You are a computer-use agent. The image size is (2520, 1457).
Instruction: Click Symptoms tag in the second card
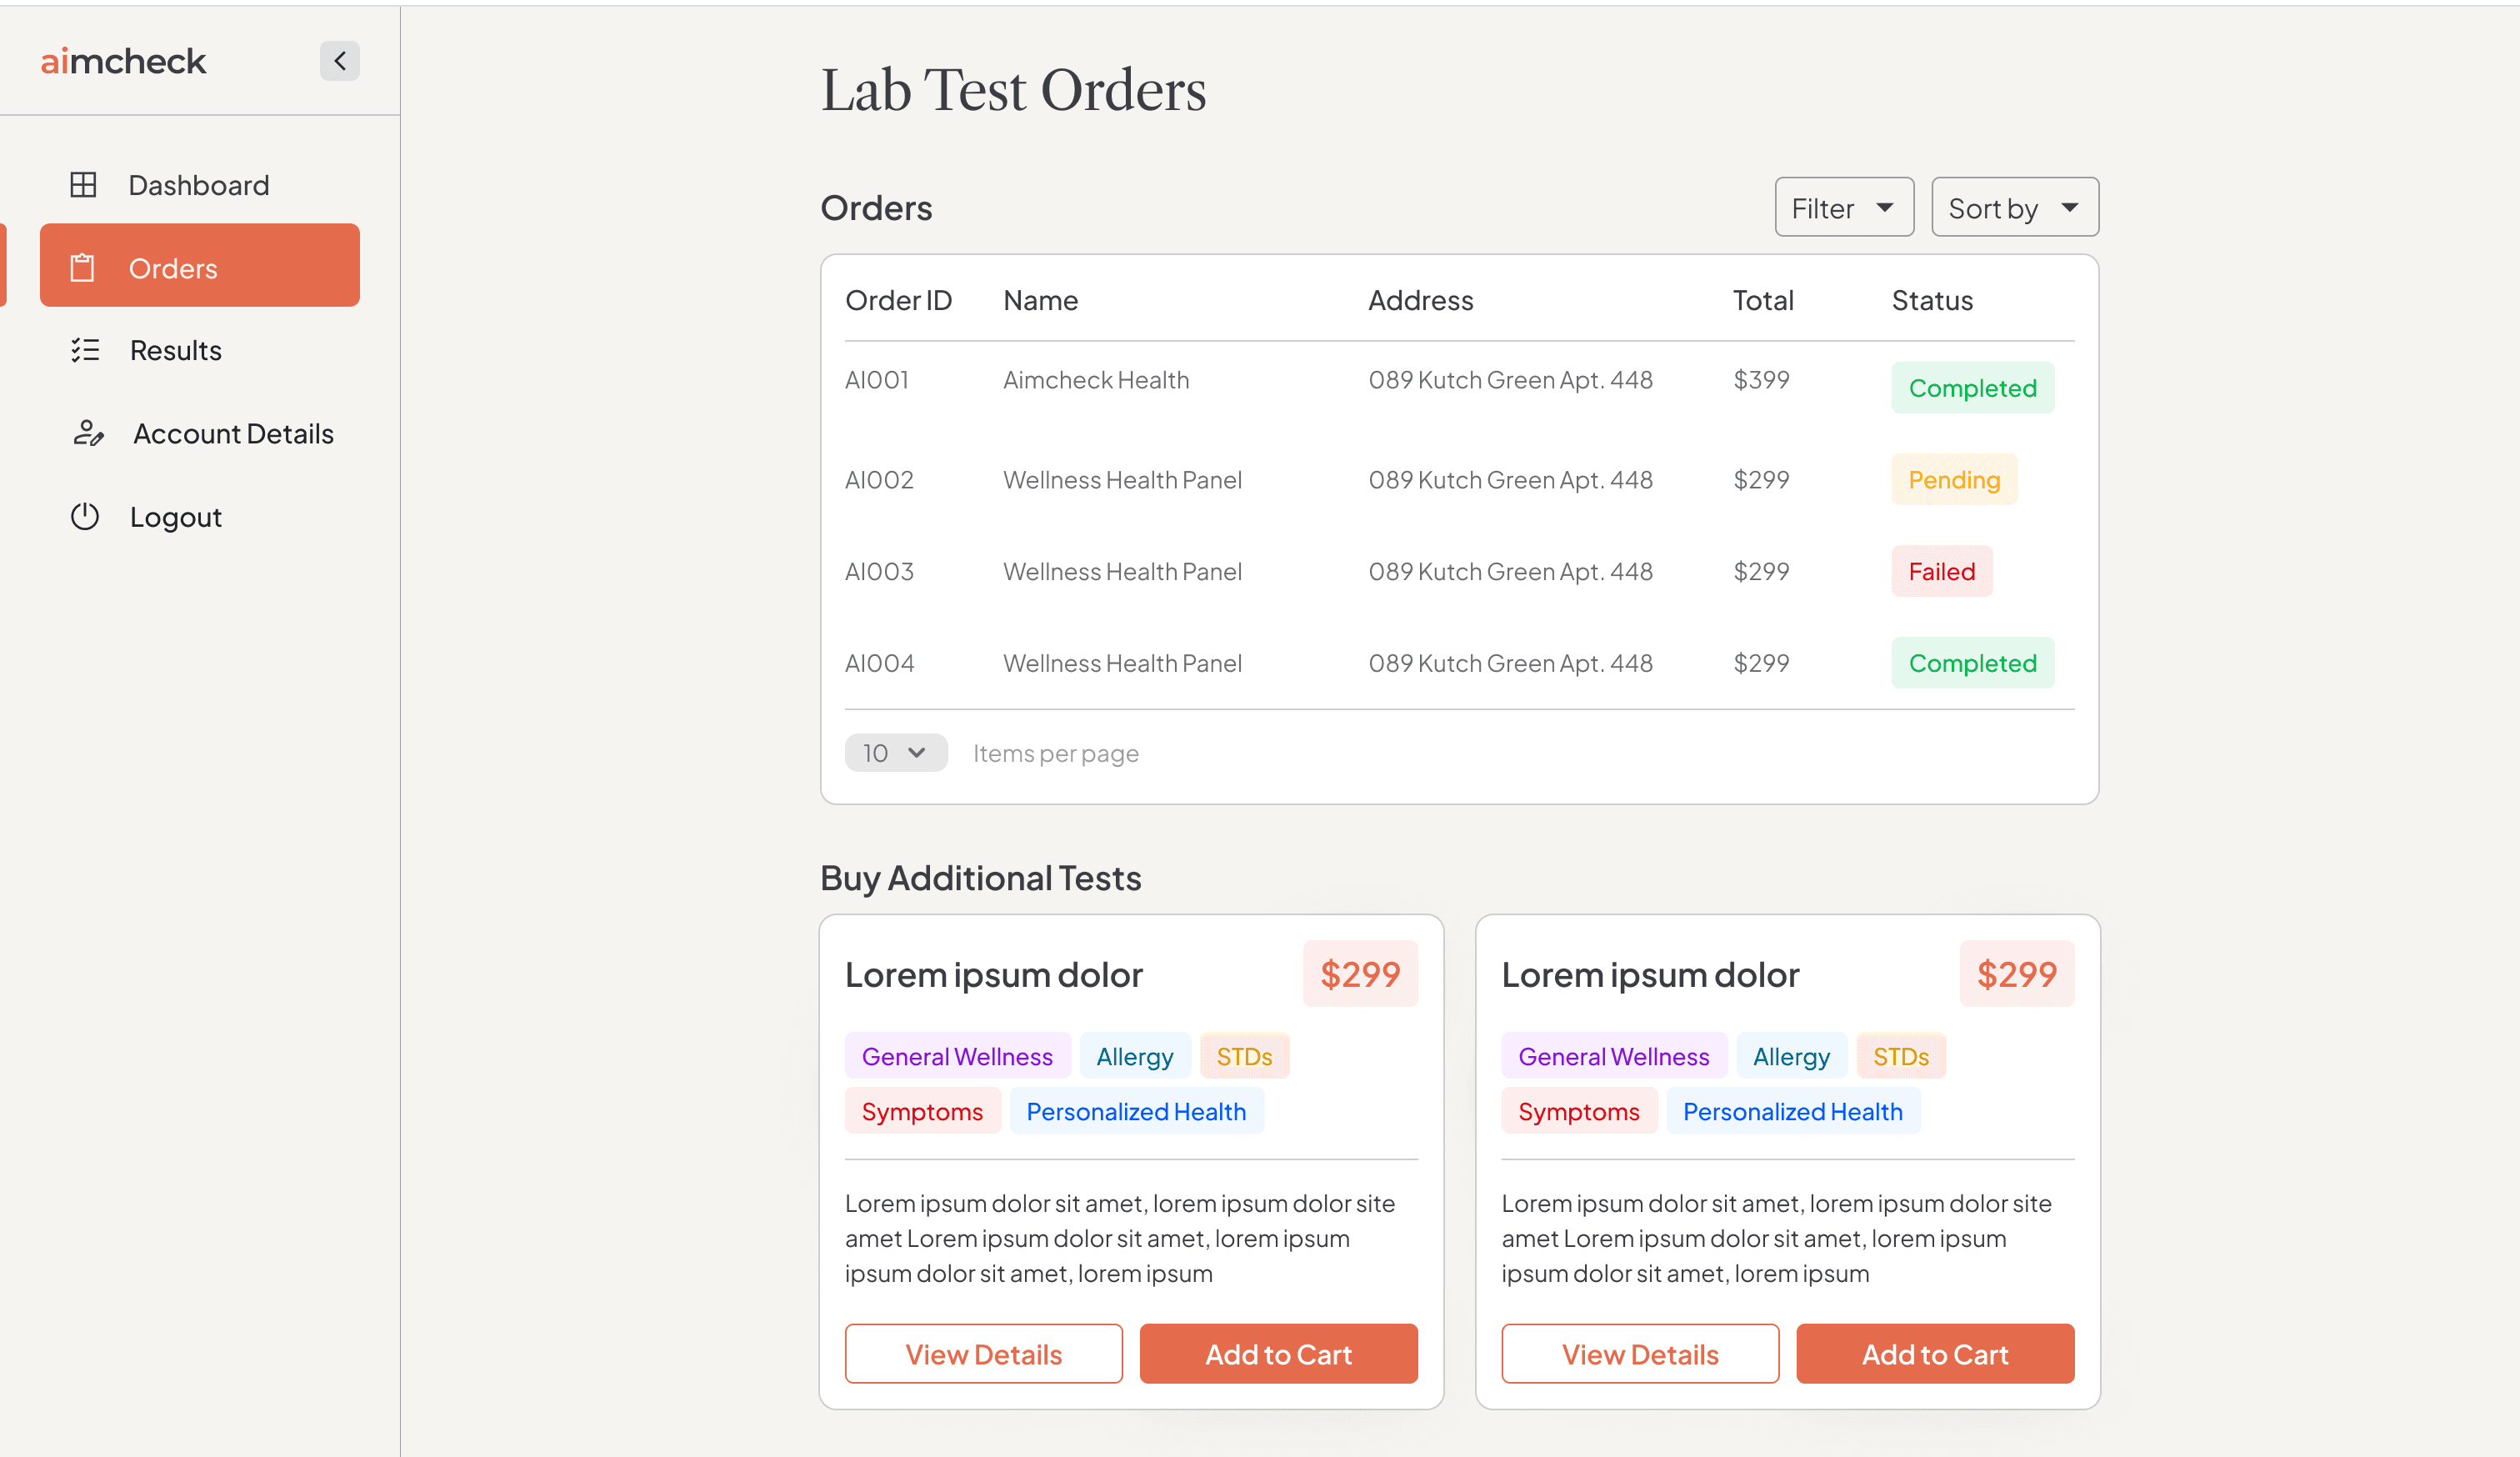click(1579, 1111)
